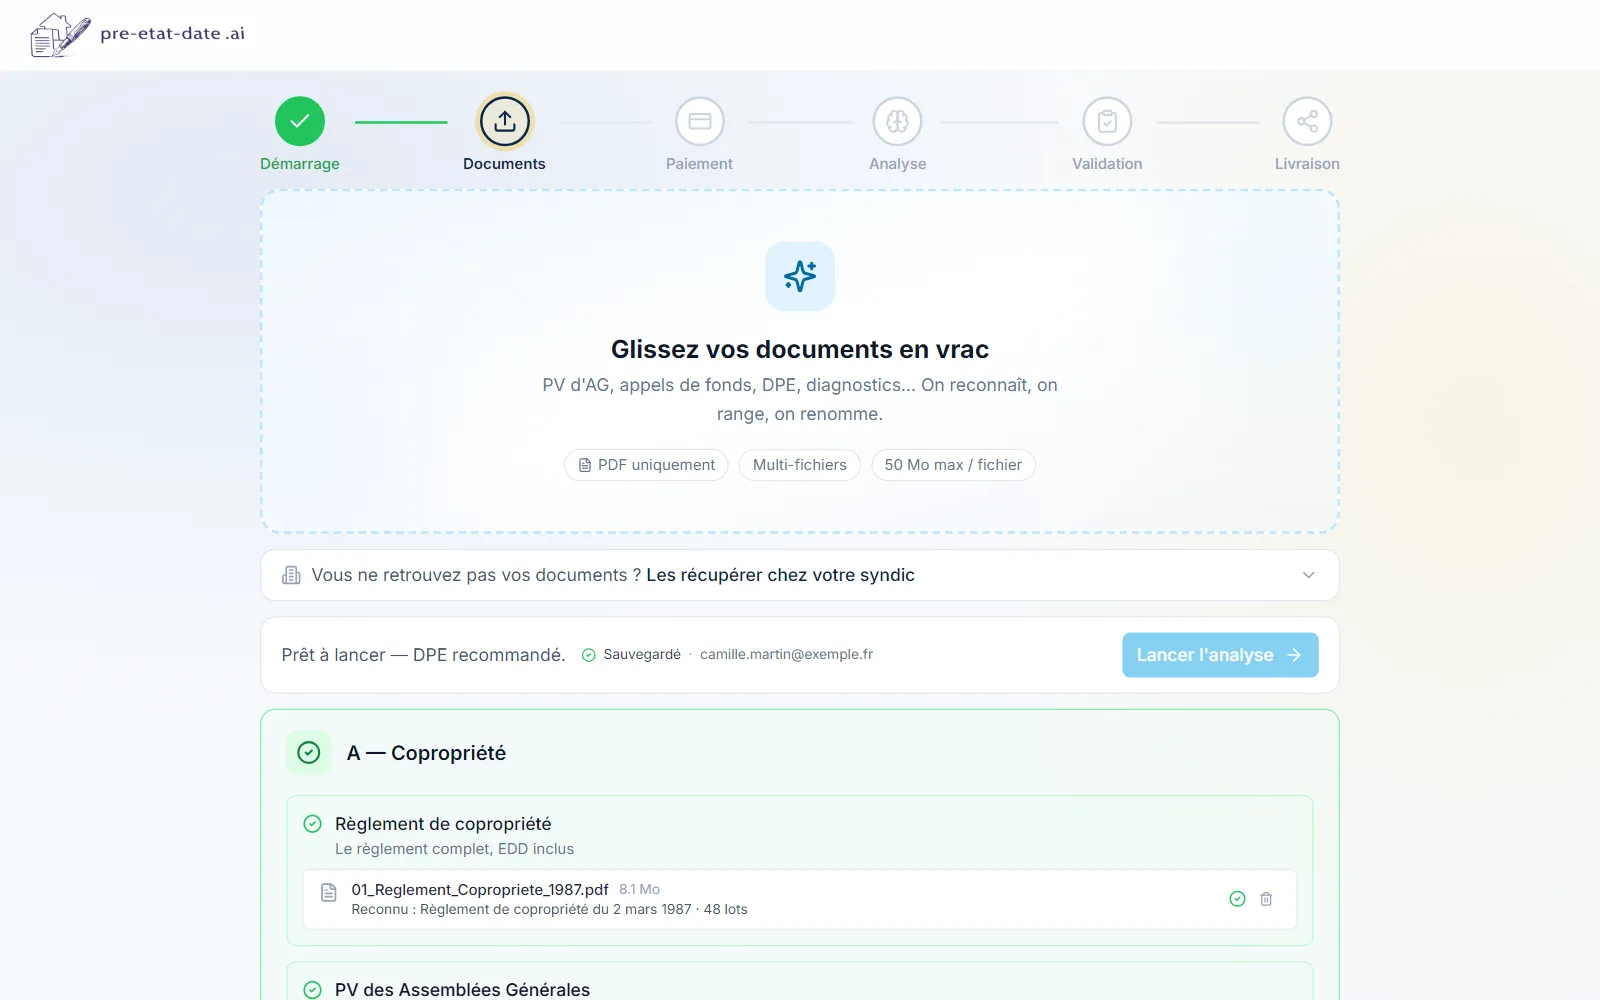Click the green Sauvegardé check icon
The image size is (1600, 1000).
point(589,655)
